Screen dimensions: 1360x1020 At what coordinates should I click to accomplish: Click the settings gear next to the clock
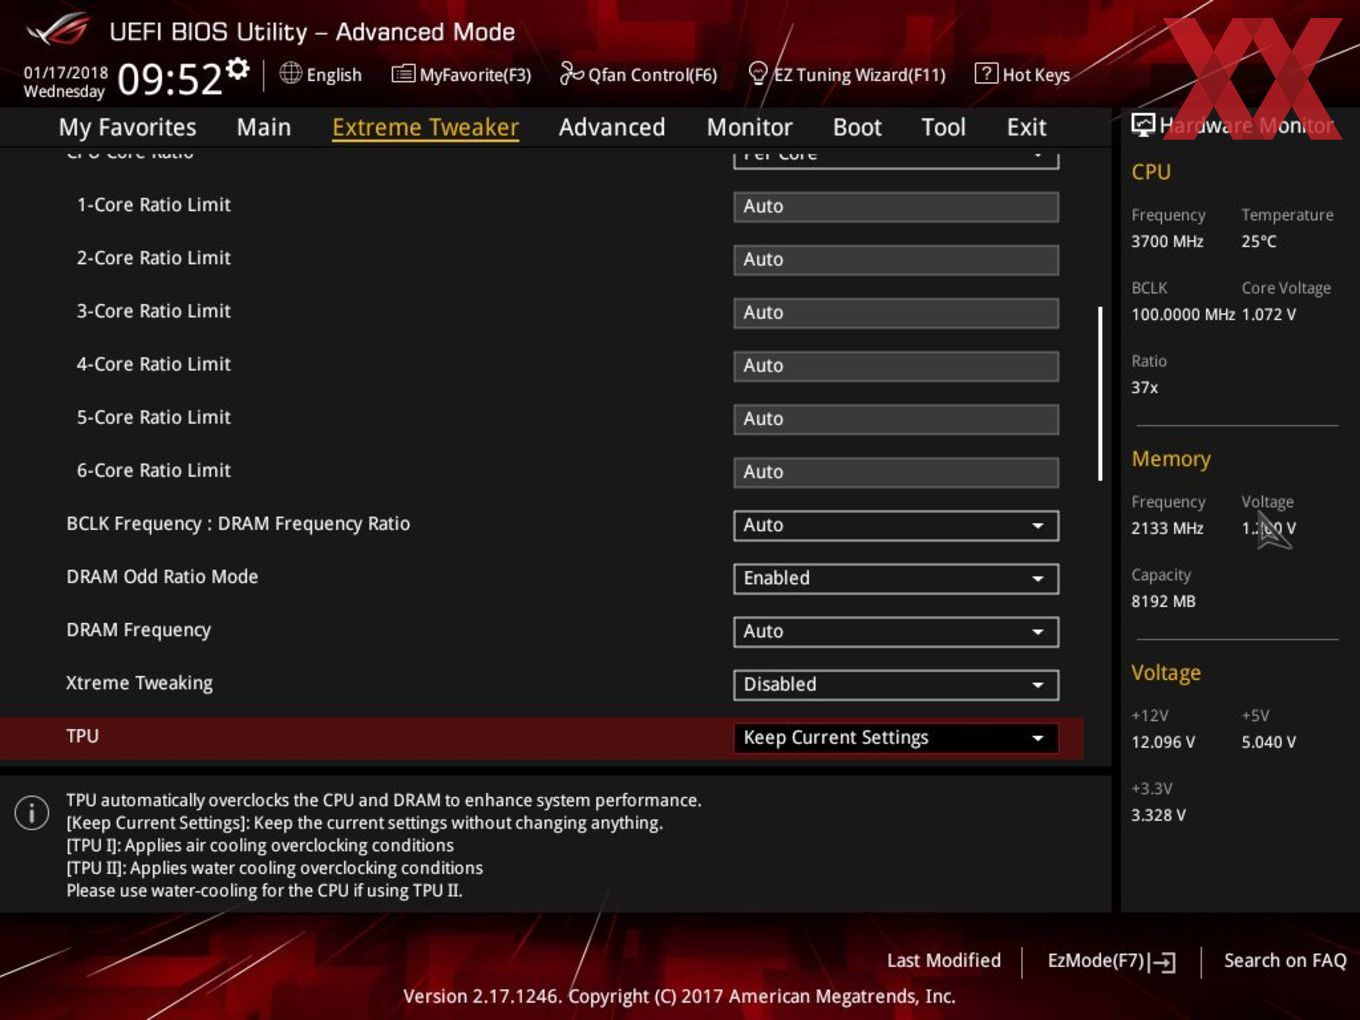coord(237,68)
